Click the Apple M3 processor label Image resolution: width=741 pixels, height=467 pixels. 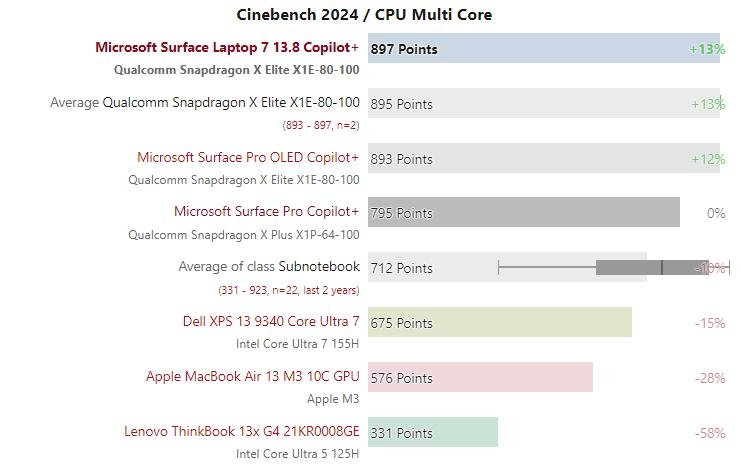tap(333, 398)
